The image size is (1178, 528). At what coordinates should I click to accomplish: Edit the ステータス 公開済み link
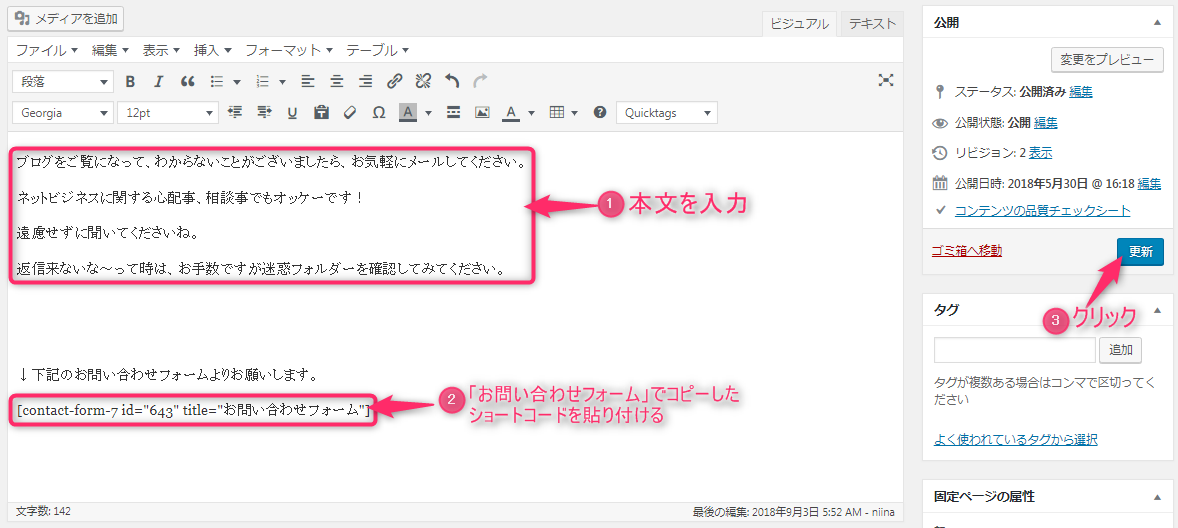pos(1080,92)
